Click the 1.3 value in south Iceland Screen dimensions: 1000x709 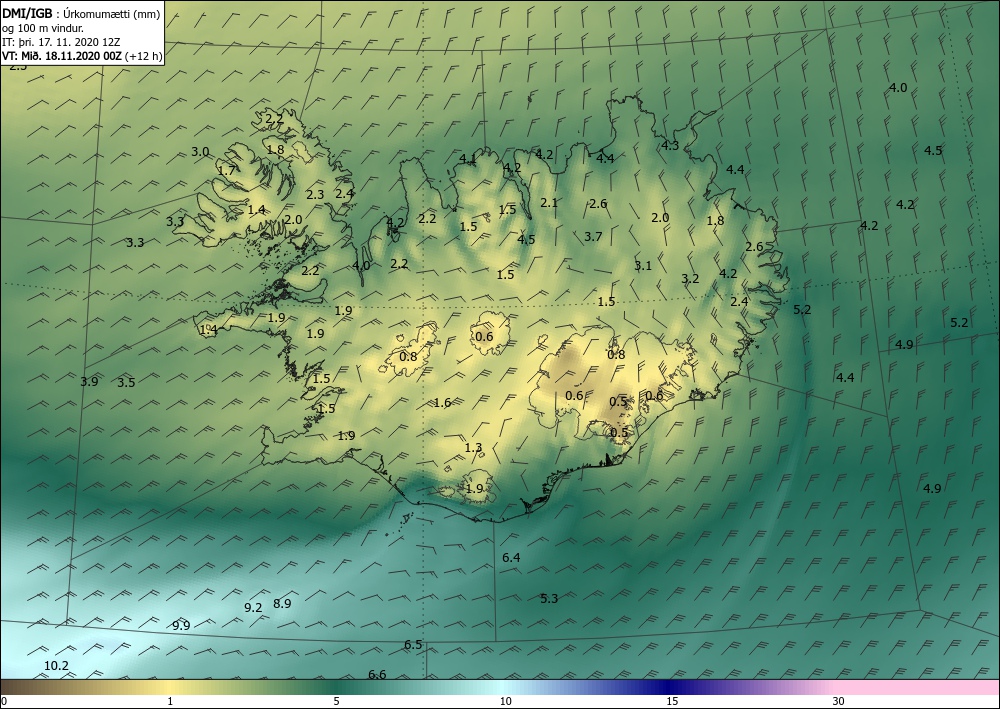click(x=474, y=448)
